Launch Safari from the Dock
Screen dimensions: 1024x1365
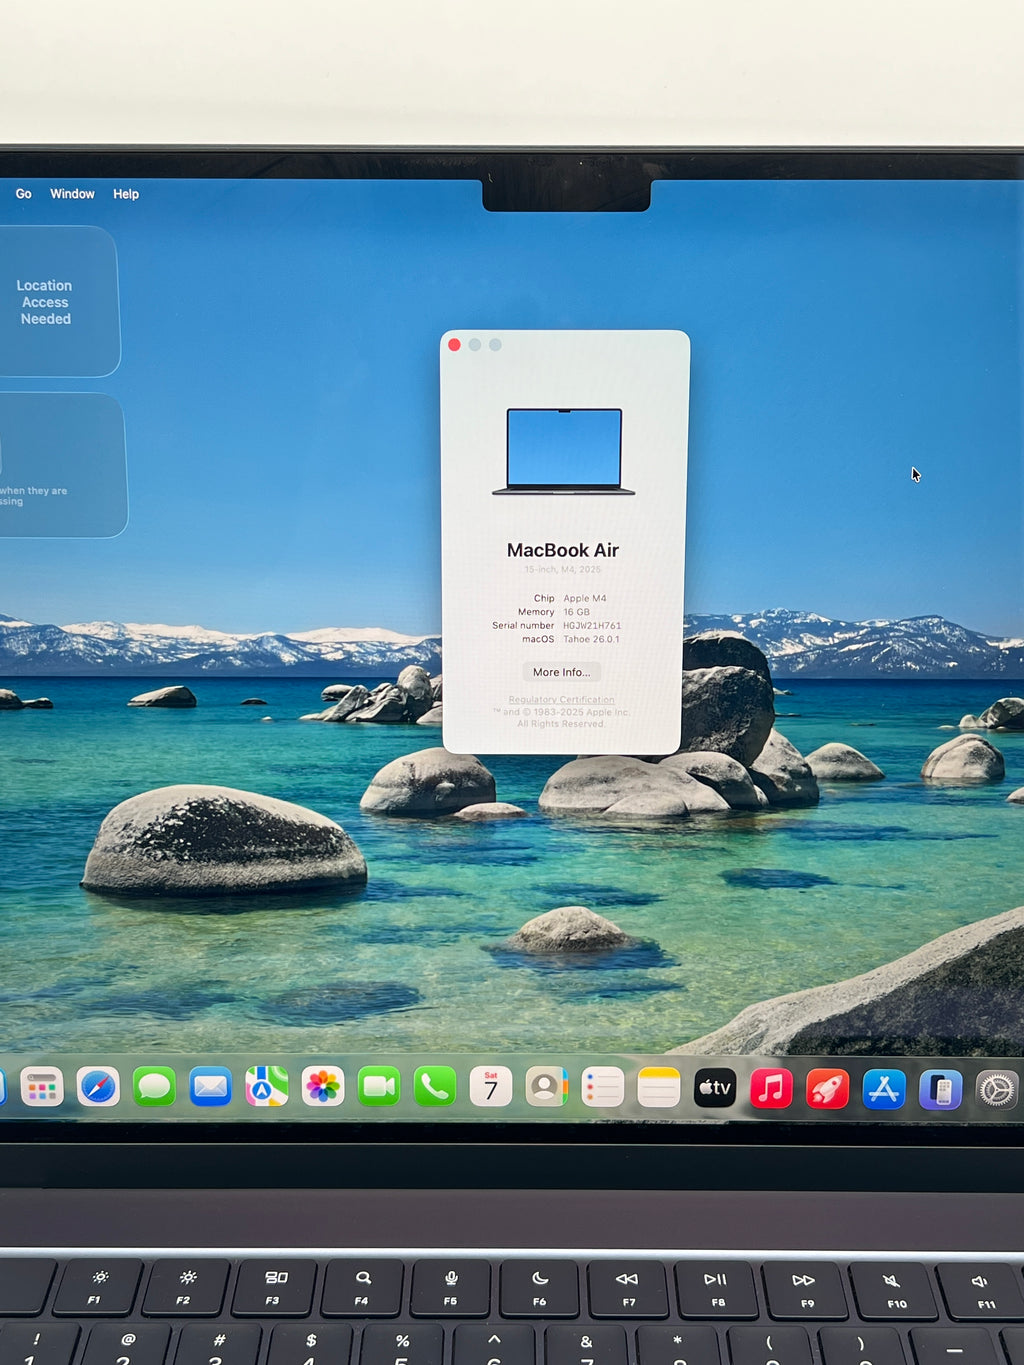click(x=98, y=1087)
